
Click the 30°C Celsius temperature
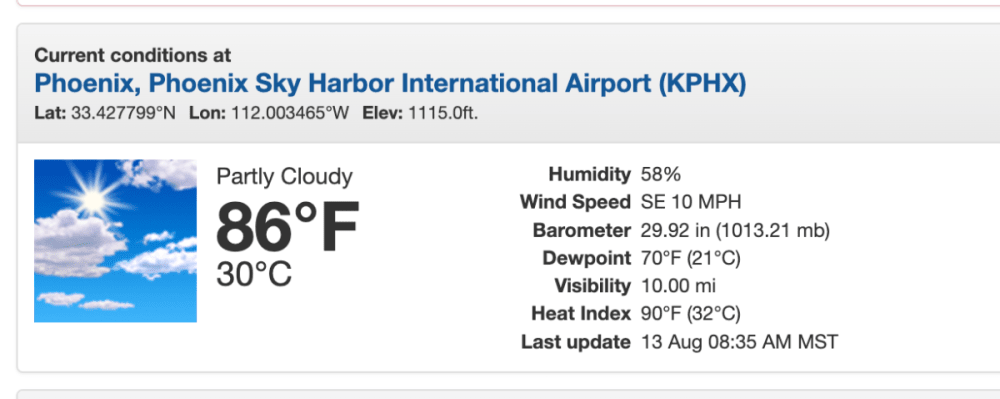pyautogui.click(x=254, y=275)
